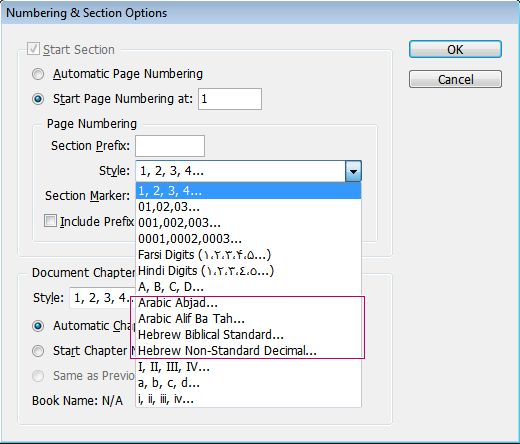Choose Farsi Digits numbering style

(x=248, y=255)
